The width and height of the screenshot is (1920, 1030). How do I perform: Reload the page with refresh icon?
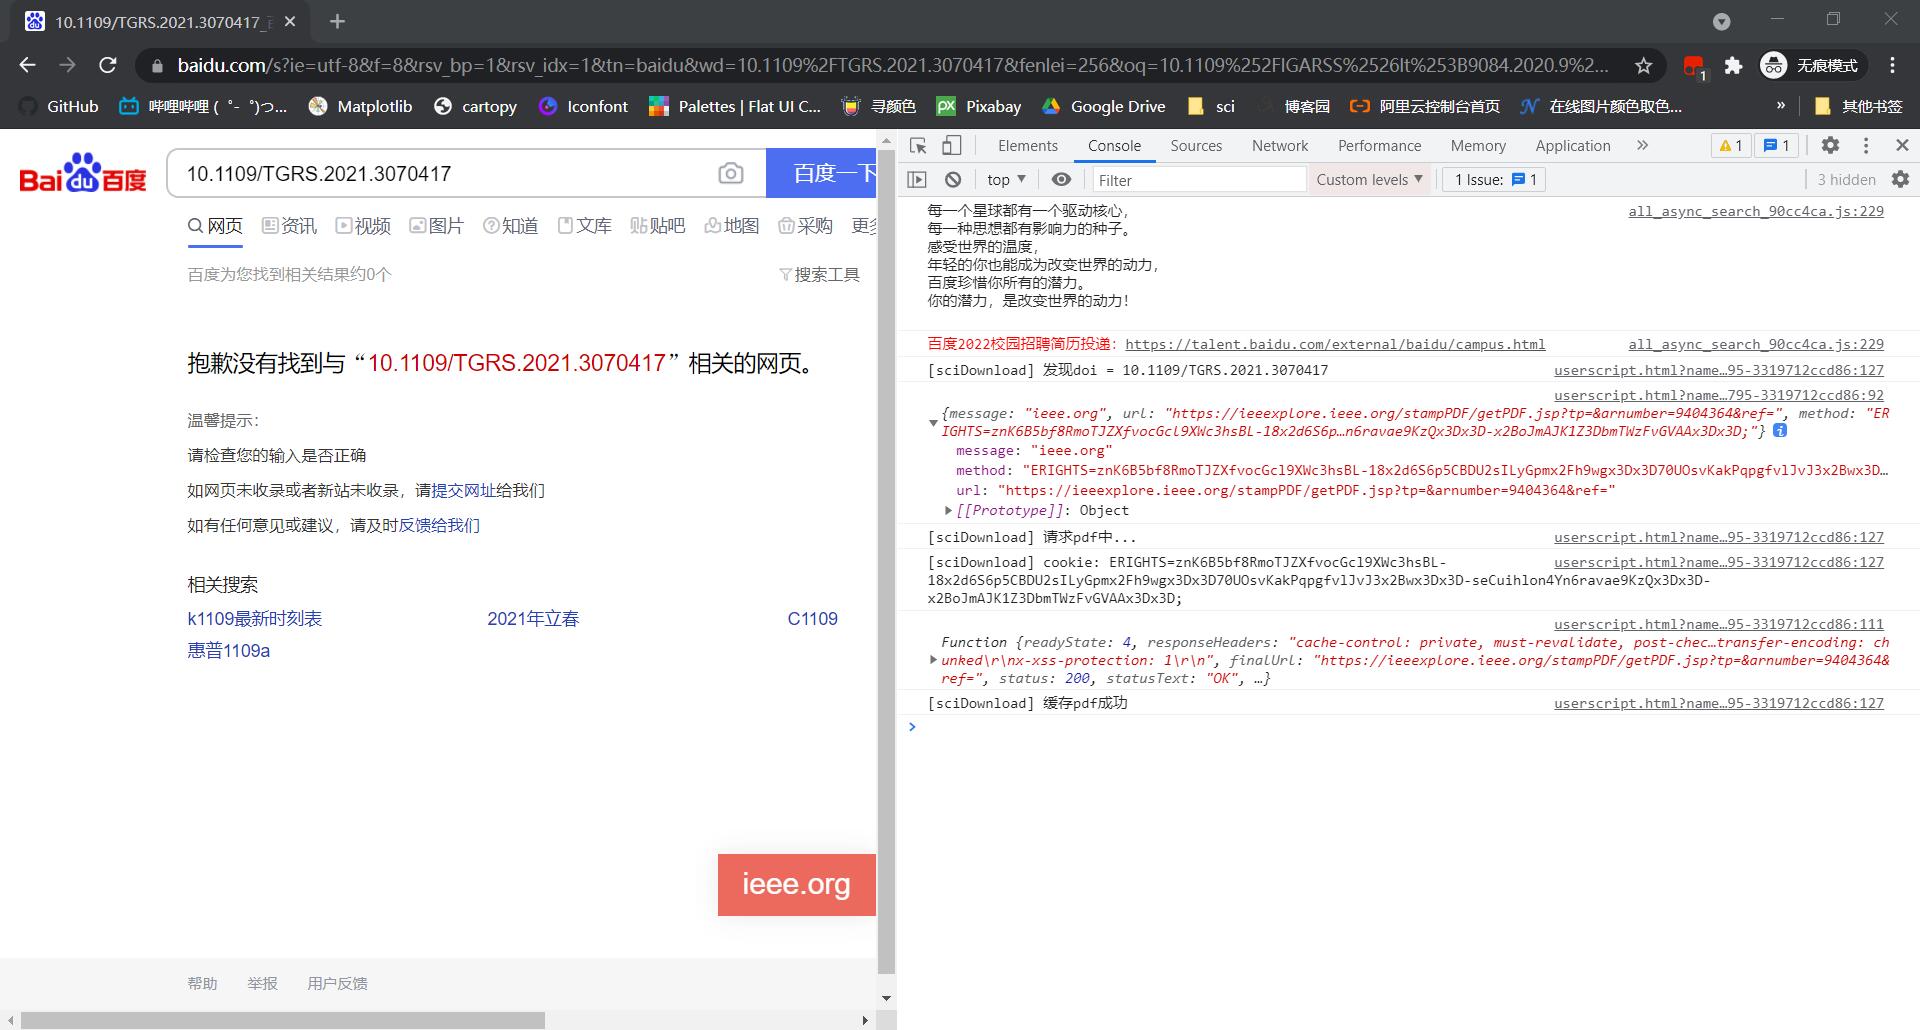pos(108,65)
